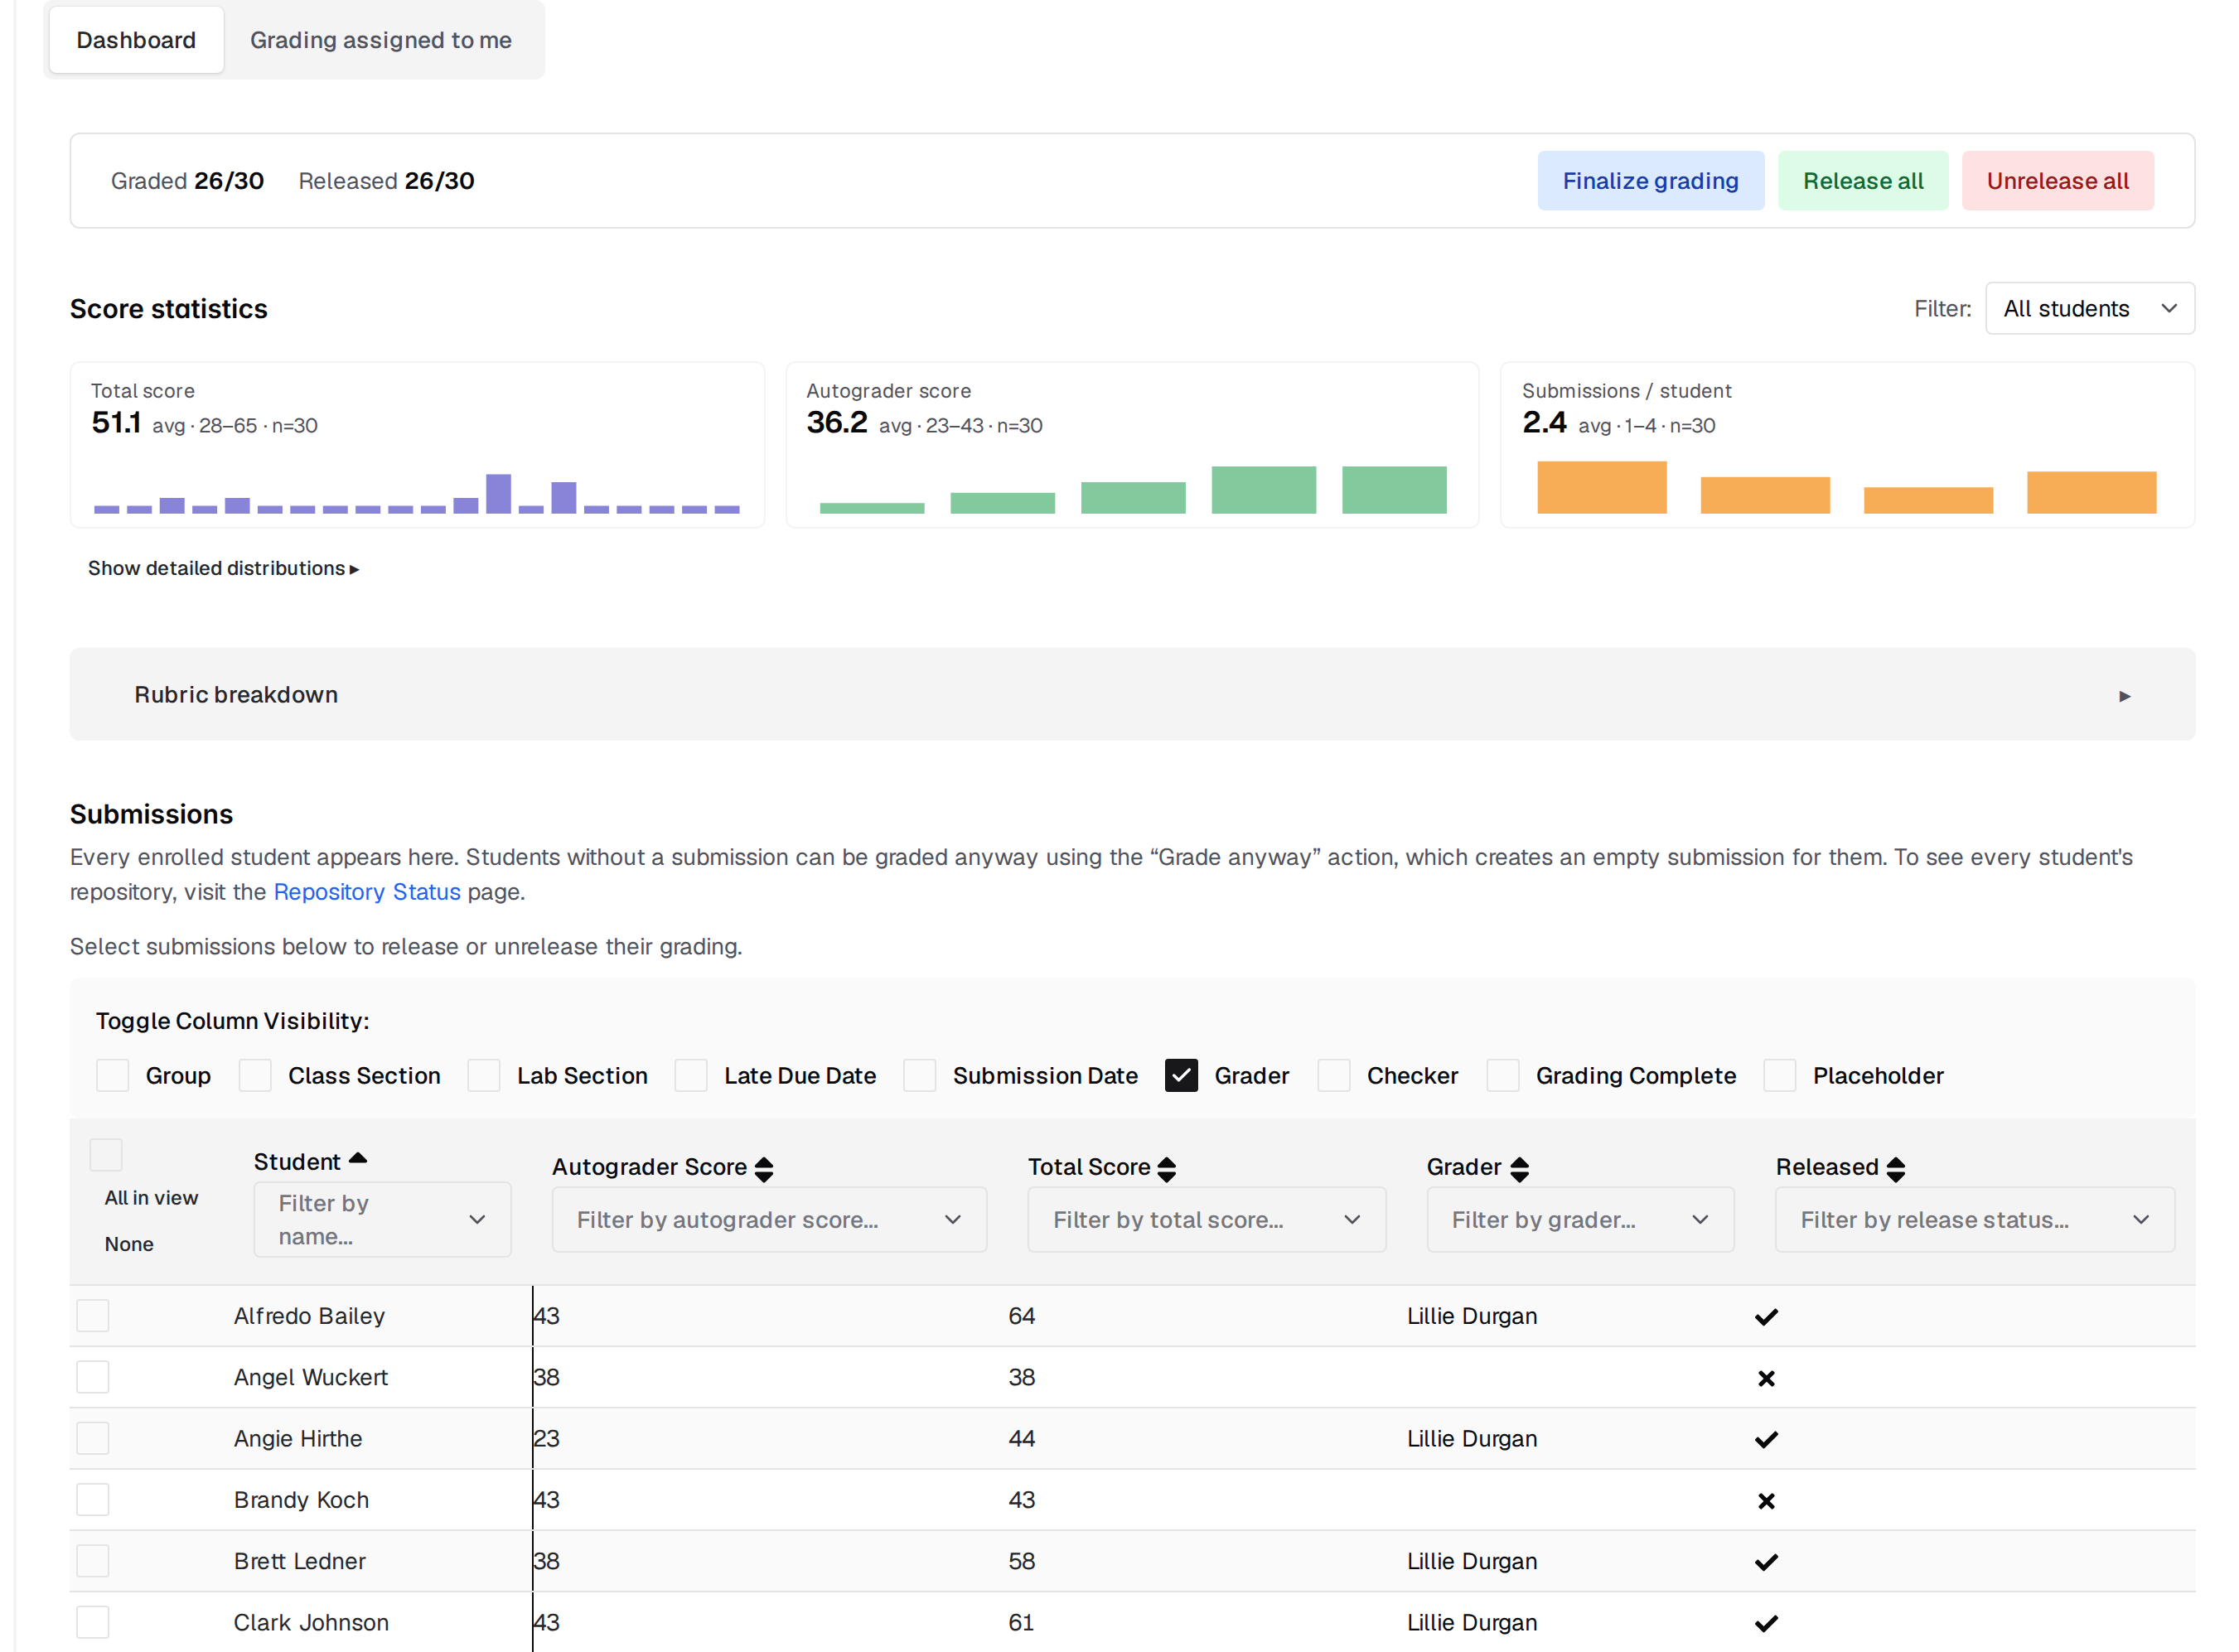This screenshot has width=2239, height=1652.
Task: Switch to the Dashboard tab
Action: click(x=136, y=40)
